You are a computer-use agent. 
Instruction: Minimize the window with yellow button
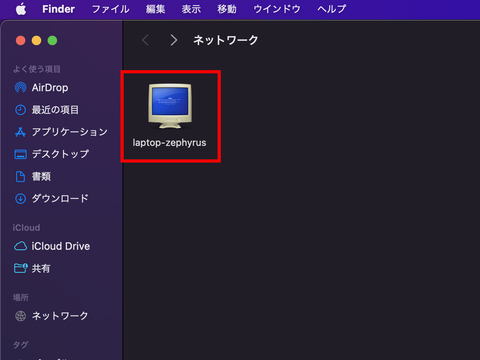(36, 41)
